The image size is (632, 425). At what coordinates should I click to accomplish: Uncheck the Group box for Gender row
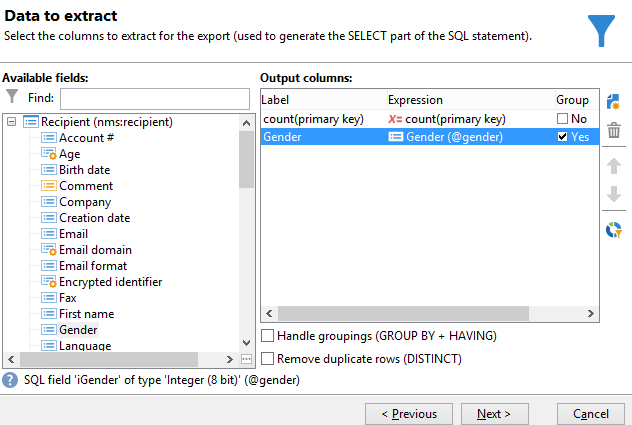(x=563, y=137)
